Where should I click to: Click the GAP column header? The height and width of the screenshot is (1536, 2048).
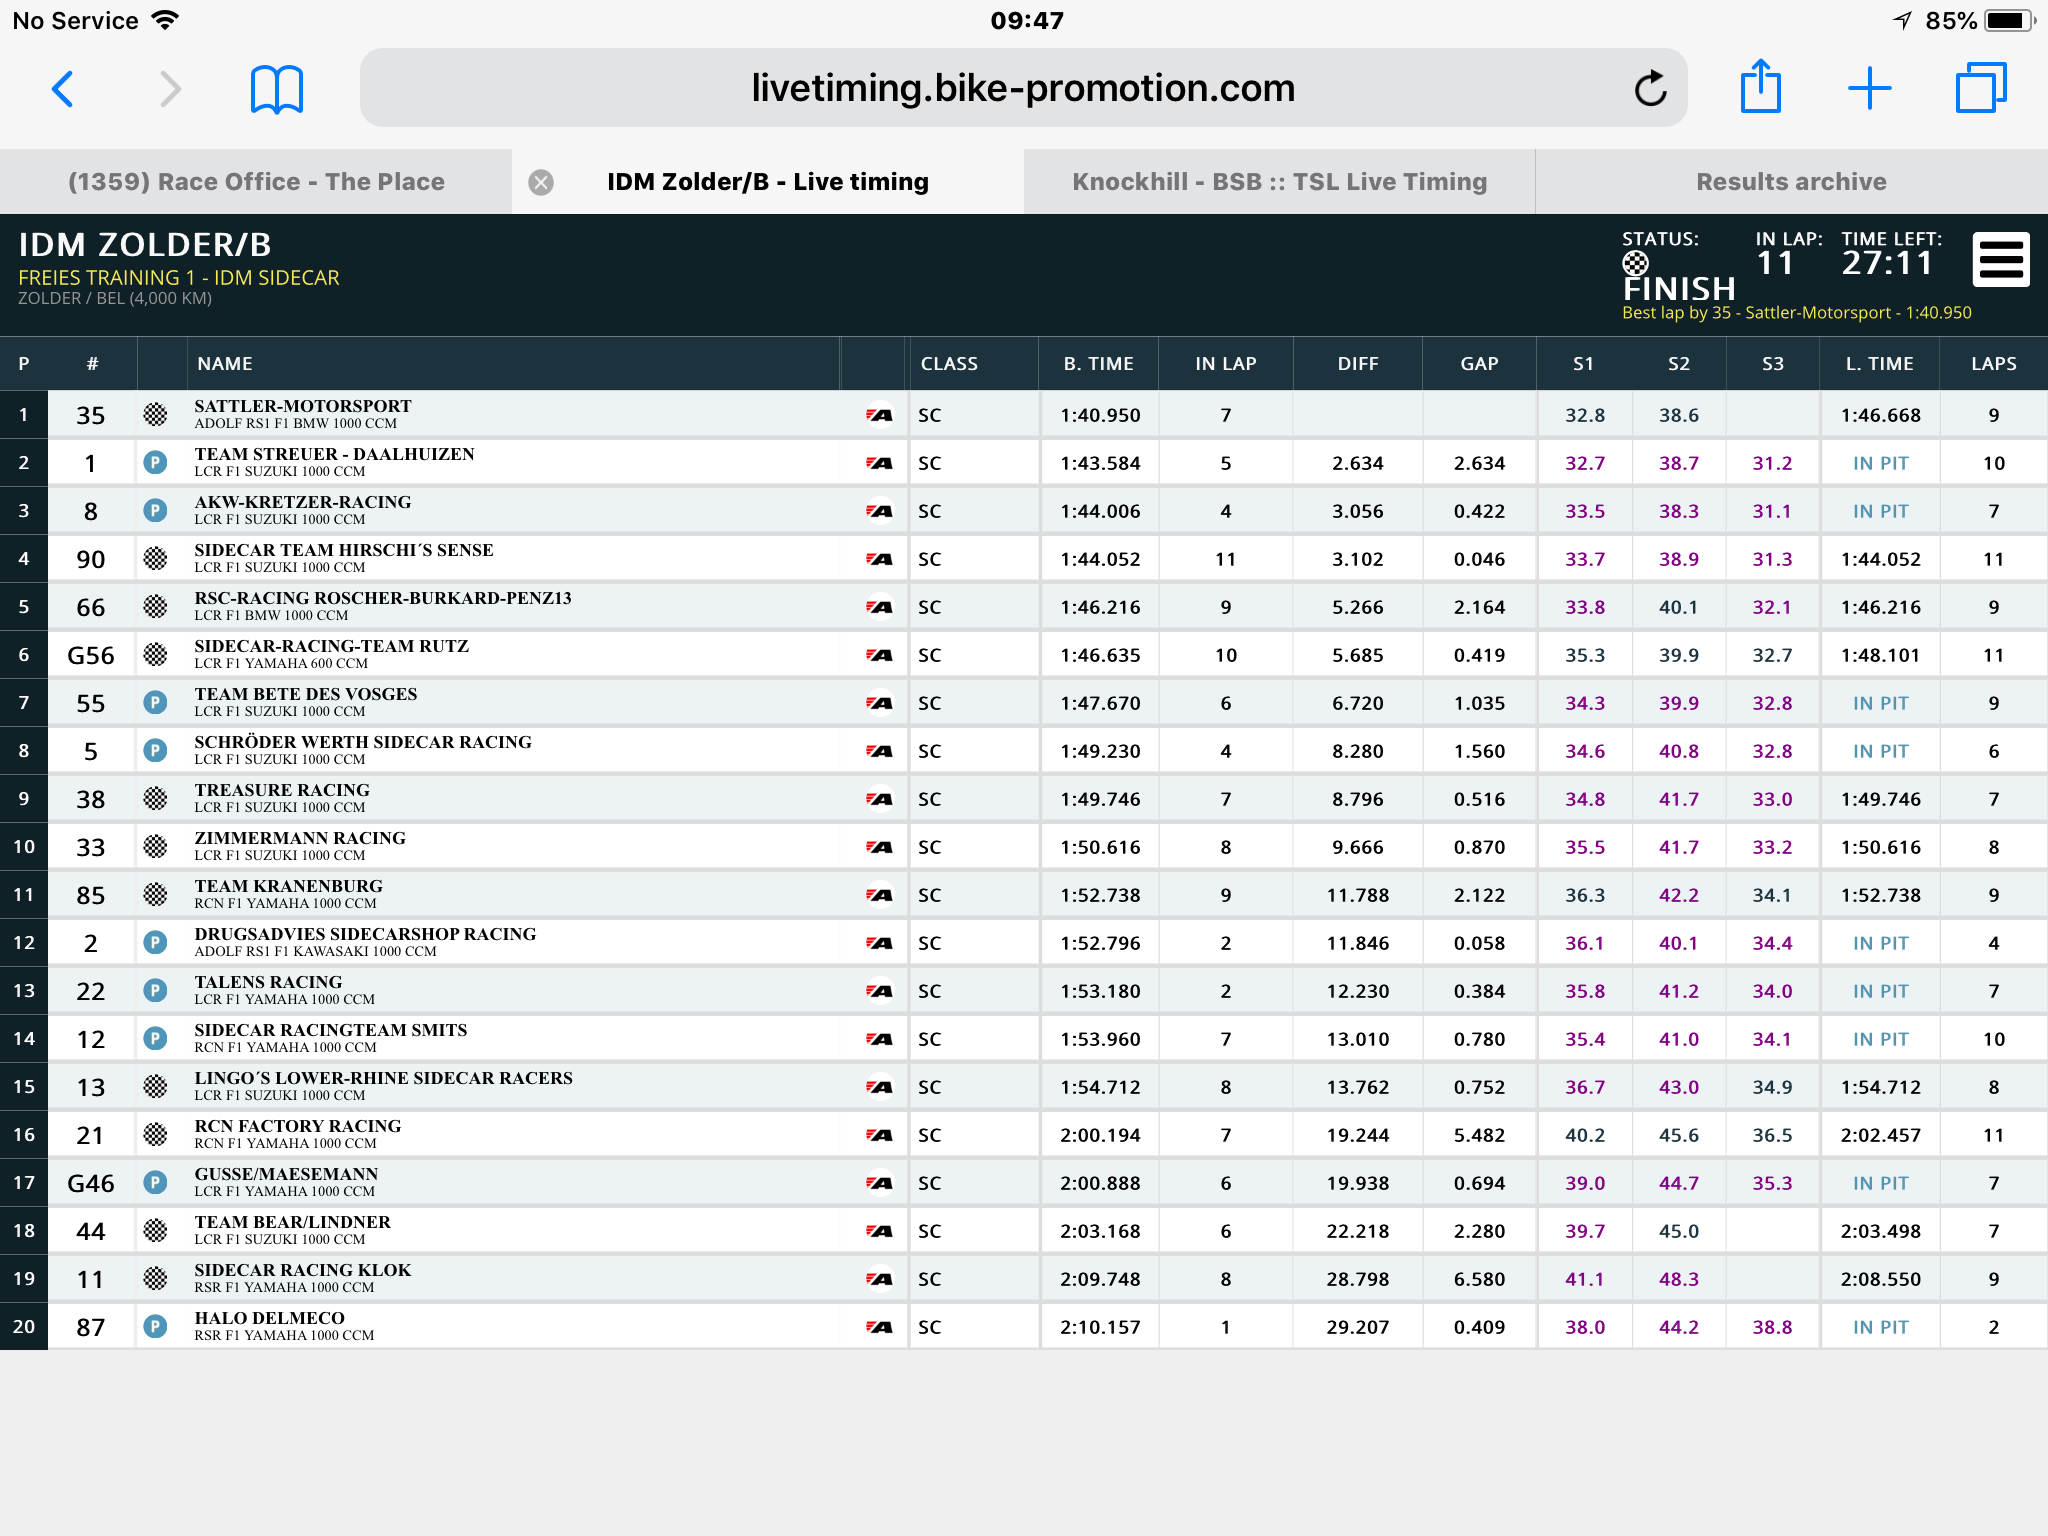click(x=1479, y=364)
